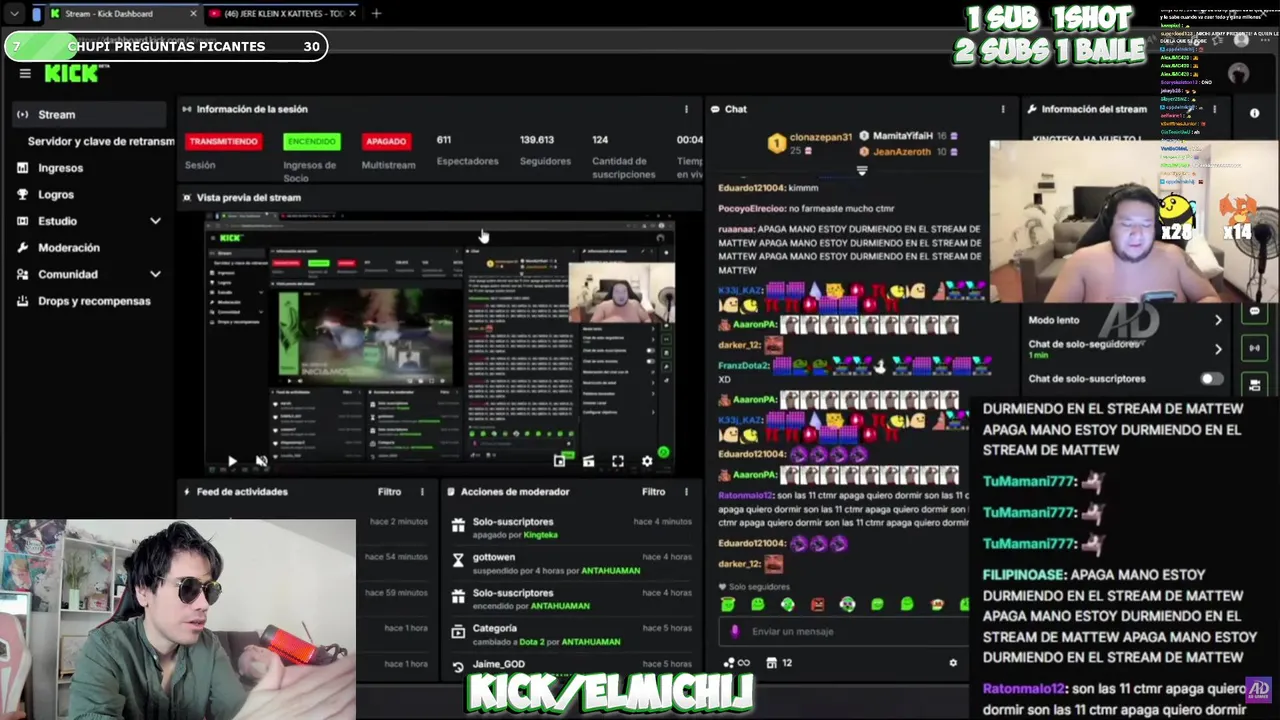The width and height of the screenshot is (1280, 720).
Task: Click the Información del stream header icon
Action: click(1030, 109)
